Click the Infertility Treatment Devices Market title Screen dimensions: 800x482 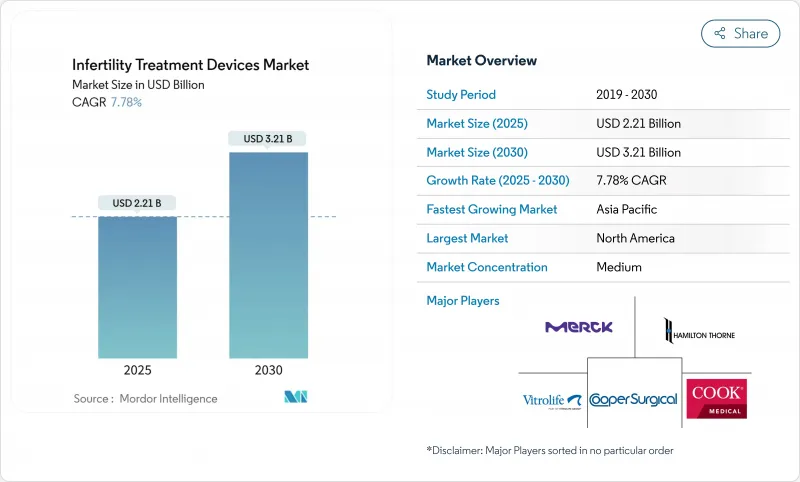(x=190, y=65)
